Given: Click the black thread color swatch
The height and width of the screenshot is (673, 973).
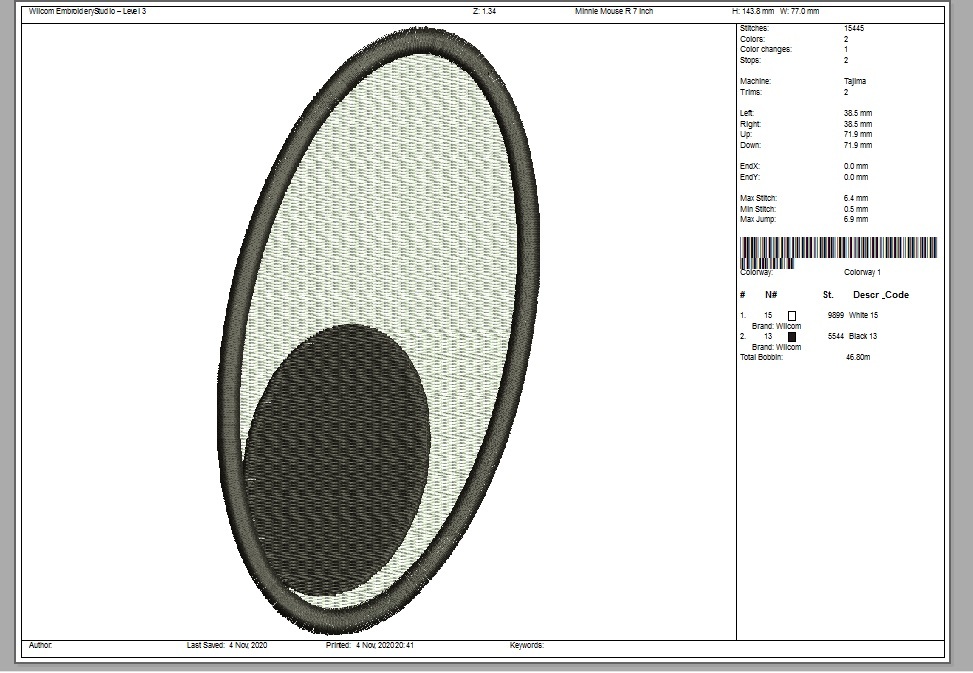Looking at the screenshot, I should [x=792, y=337].
